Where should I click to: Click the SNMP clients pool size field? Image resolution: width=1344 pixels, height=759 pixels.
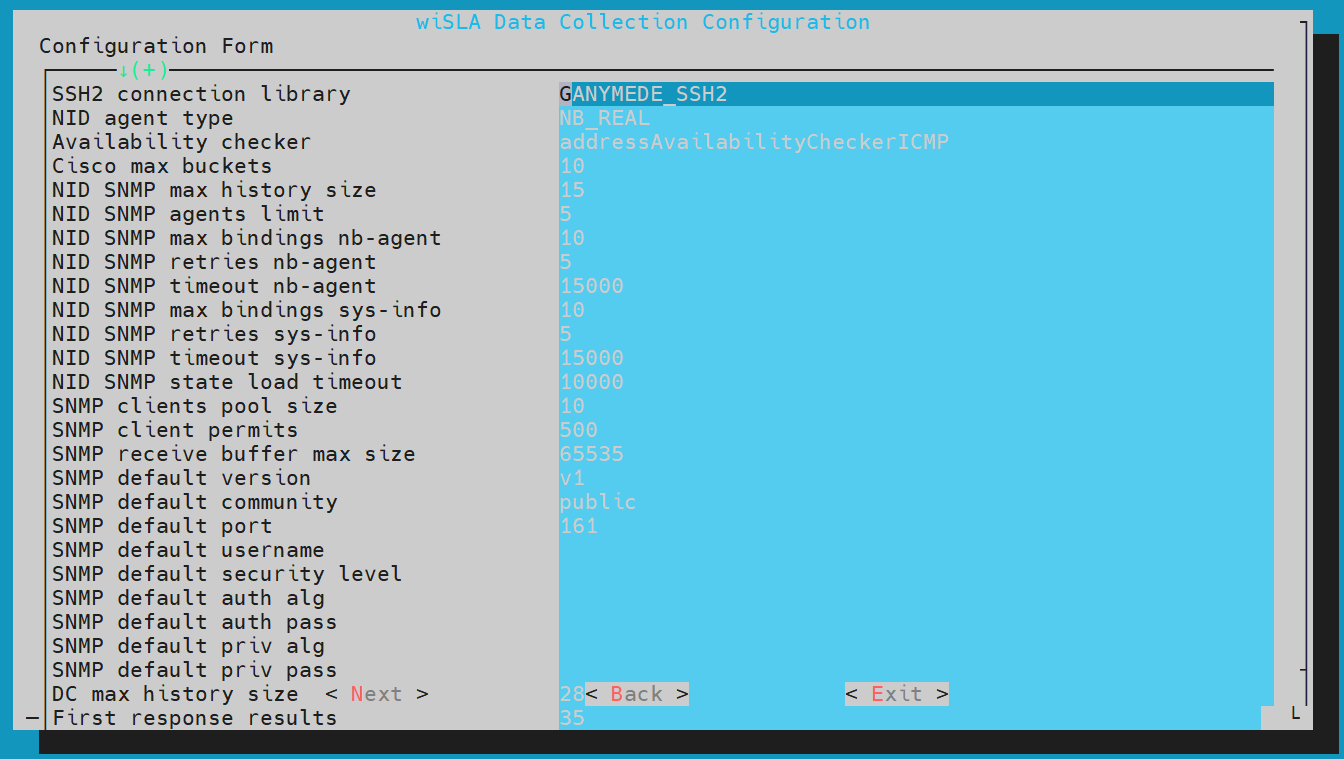point(915,406)
